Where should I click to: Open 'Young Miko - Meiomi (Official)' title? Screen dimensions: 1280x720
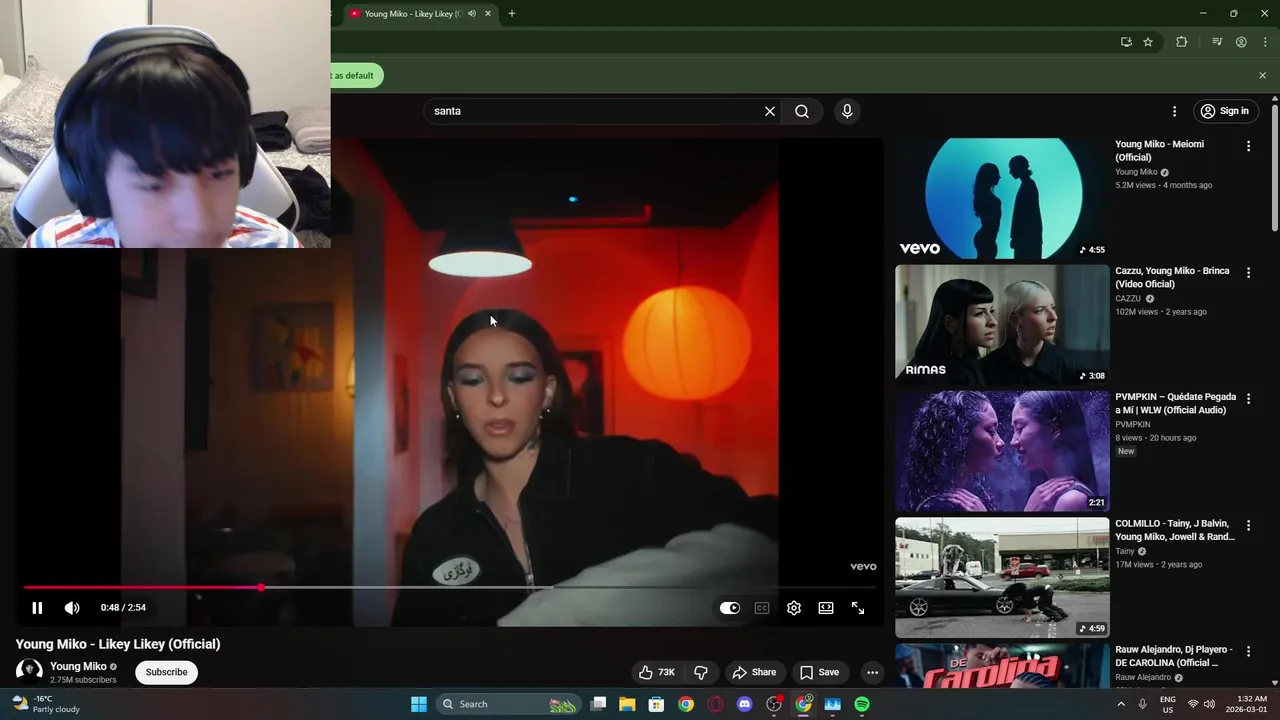(1160, 151)
